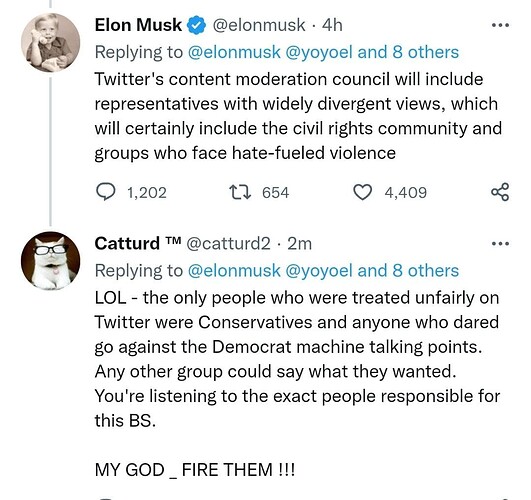Screen dimensions: 531x500
Task: Click the reply icon on Elon Musk's tweet
Action: coord(105,192)
